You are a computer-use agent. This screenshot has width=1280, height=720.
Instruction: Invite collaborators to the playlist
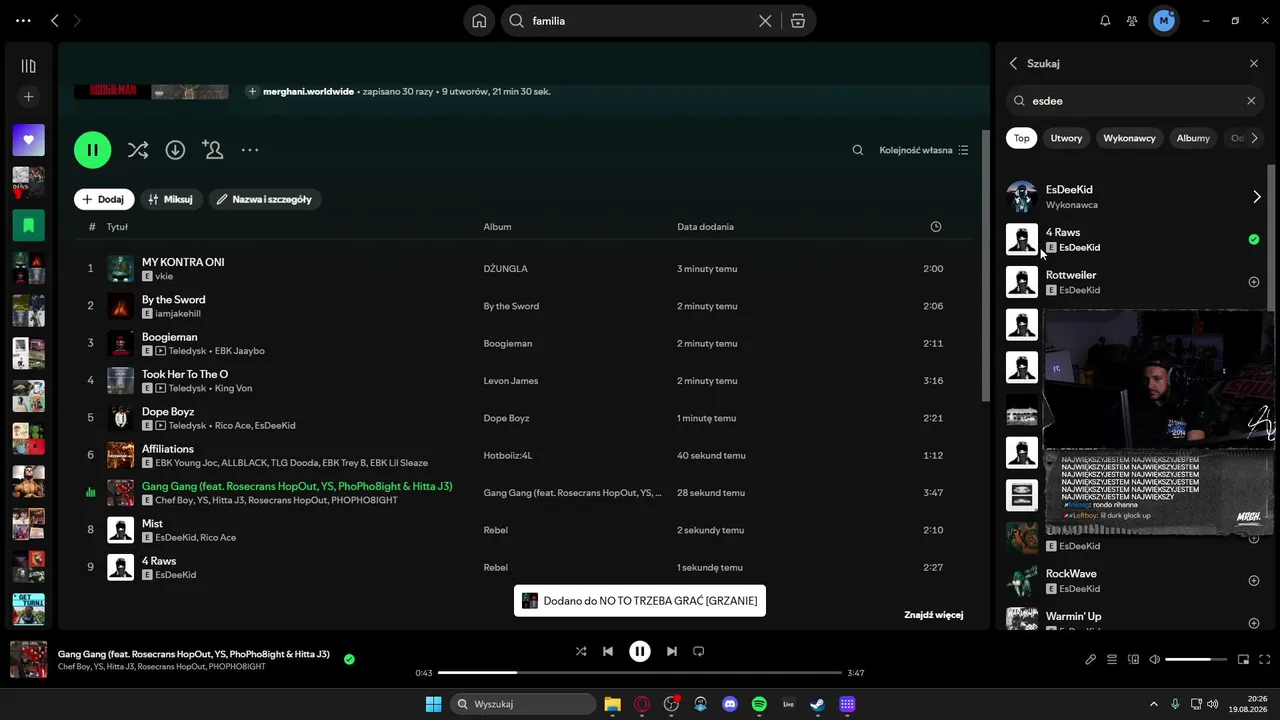click(212, 150)
